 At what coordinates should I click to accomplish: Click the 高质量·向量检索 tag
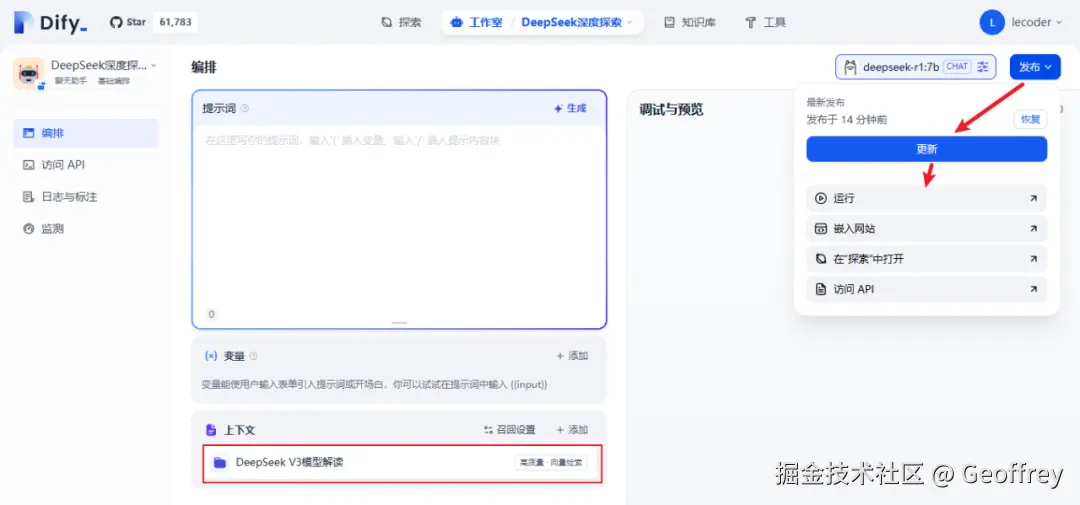[550, 463]
